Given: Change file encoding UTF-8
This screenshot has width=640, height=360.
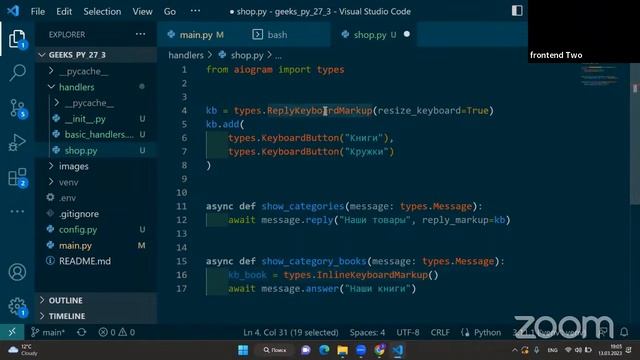Looking at the screenshot, I should click(407, 332).
